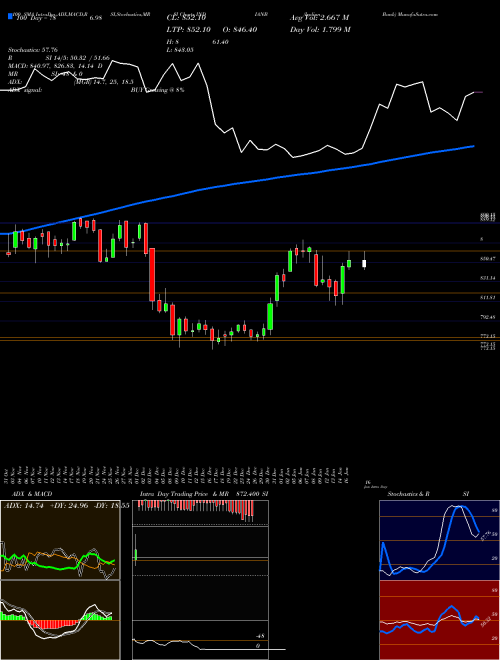Click the tall red candle at the early-December drop
The height and width of the screenshot is (660, 500).
pyautogui.click(x=152, y=274)
